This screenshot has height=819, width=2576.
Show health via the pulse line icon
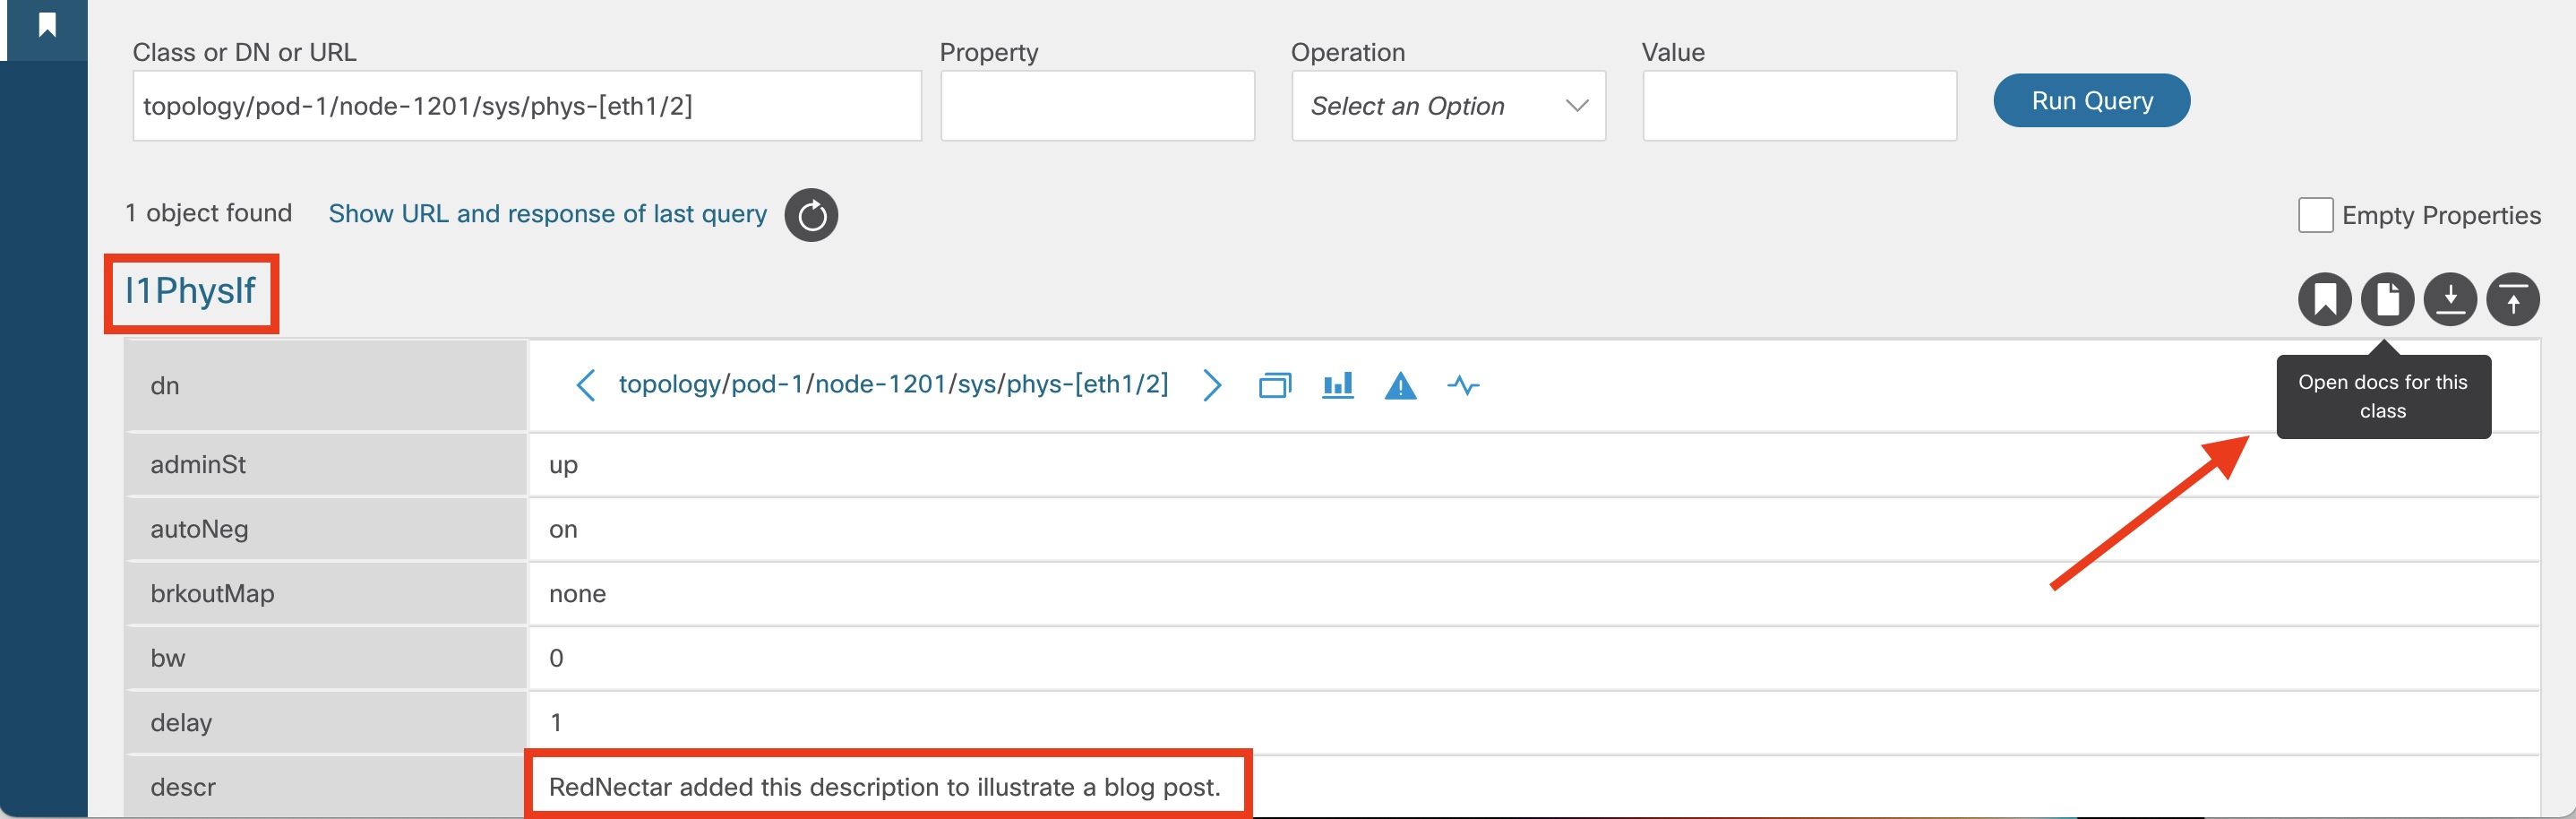point(1463,385)
